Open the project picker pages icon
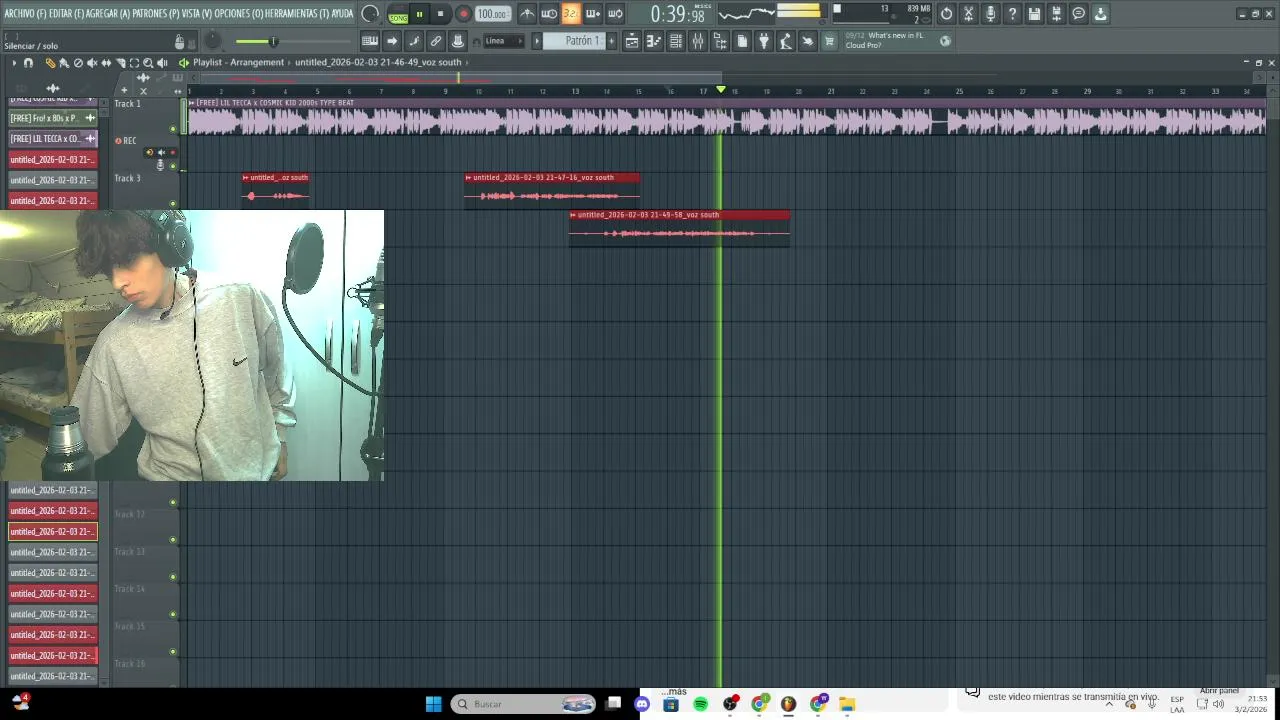The image size is (1280, 720). 742,41
